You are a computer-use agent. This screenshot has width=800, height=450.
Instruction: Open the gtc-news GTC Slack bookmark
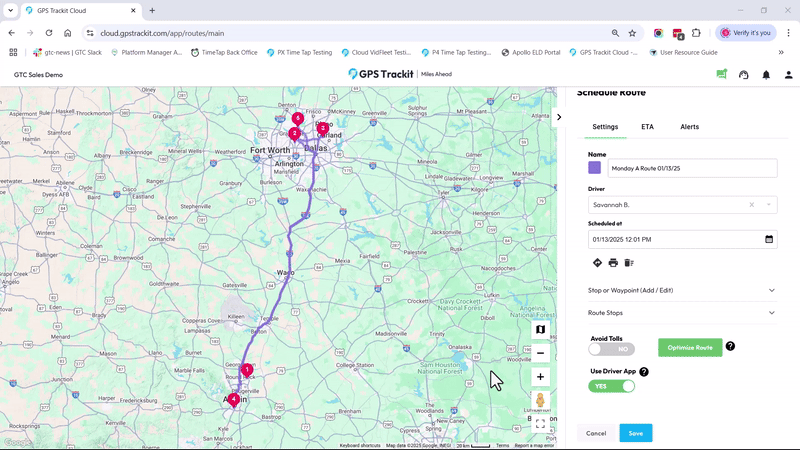(x=67, y=52)
